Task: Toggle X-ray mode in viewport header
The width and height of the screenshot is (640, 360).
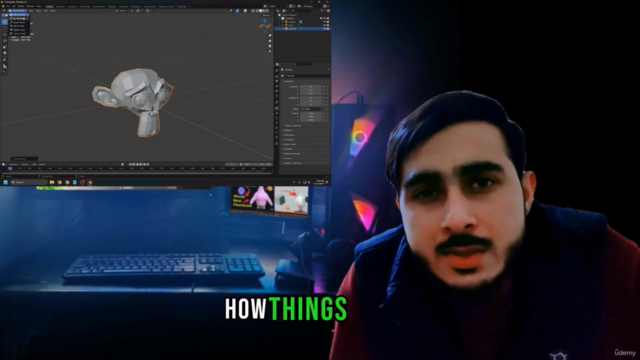Action: (x=253, y=11)
